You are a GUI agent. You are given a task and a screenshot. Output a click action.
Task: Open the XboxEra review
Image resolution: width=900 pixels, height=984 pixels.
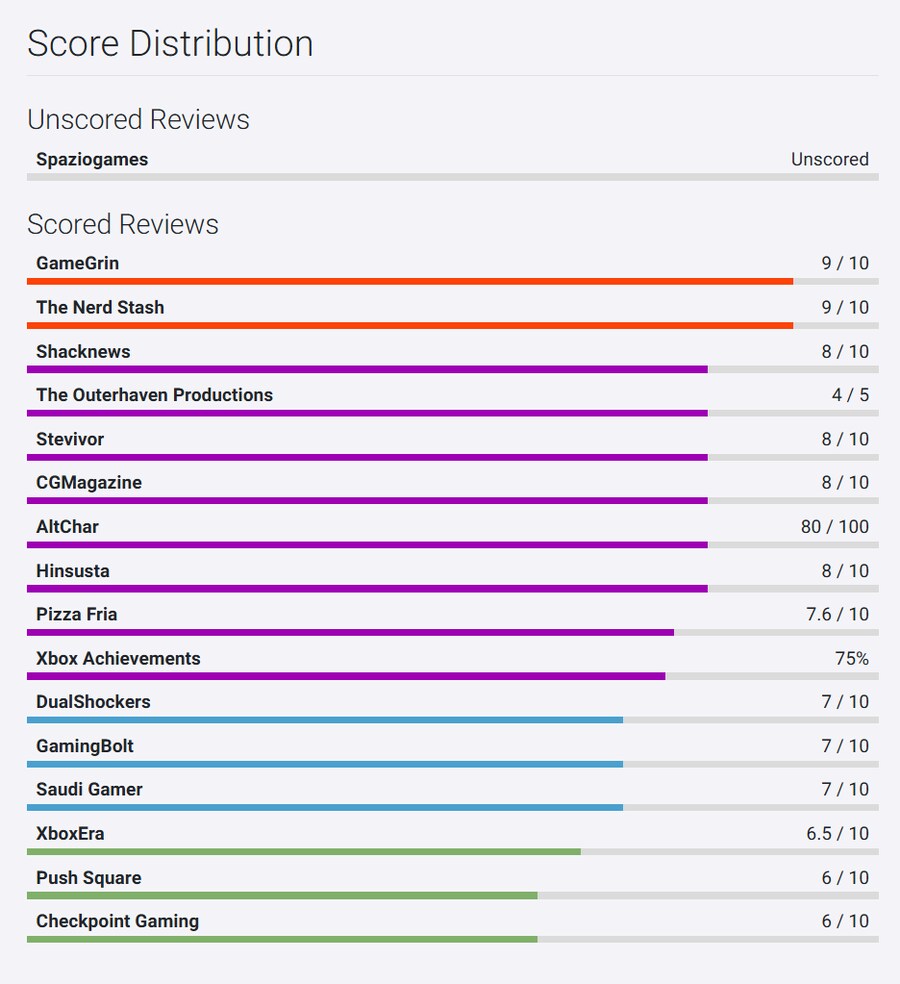[x=70, y=833]
